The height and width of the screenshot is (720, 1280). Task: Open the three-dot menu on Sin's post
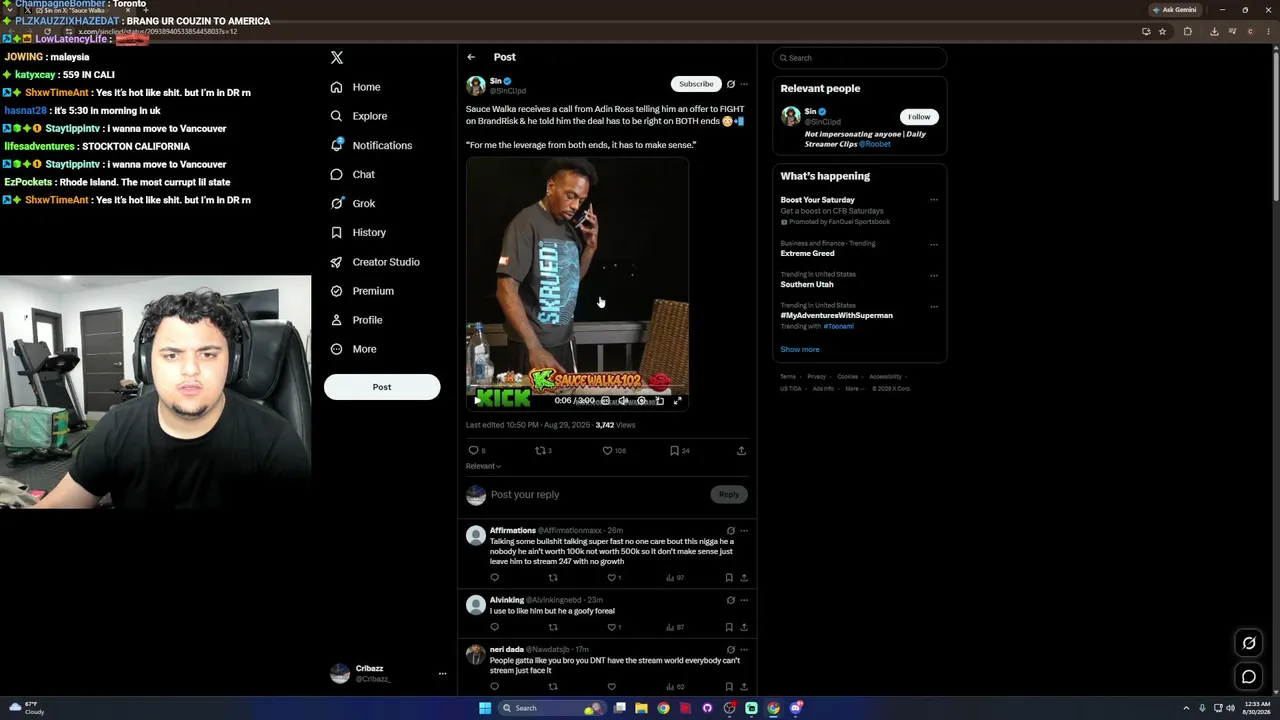point(744,84)
